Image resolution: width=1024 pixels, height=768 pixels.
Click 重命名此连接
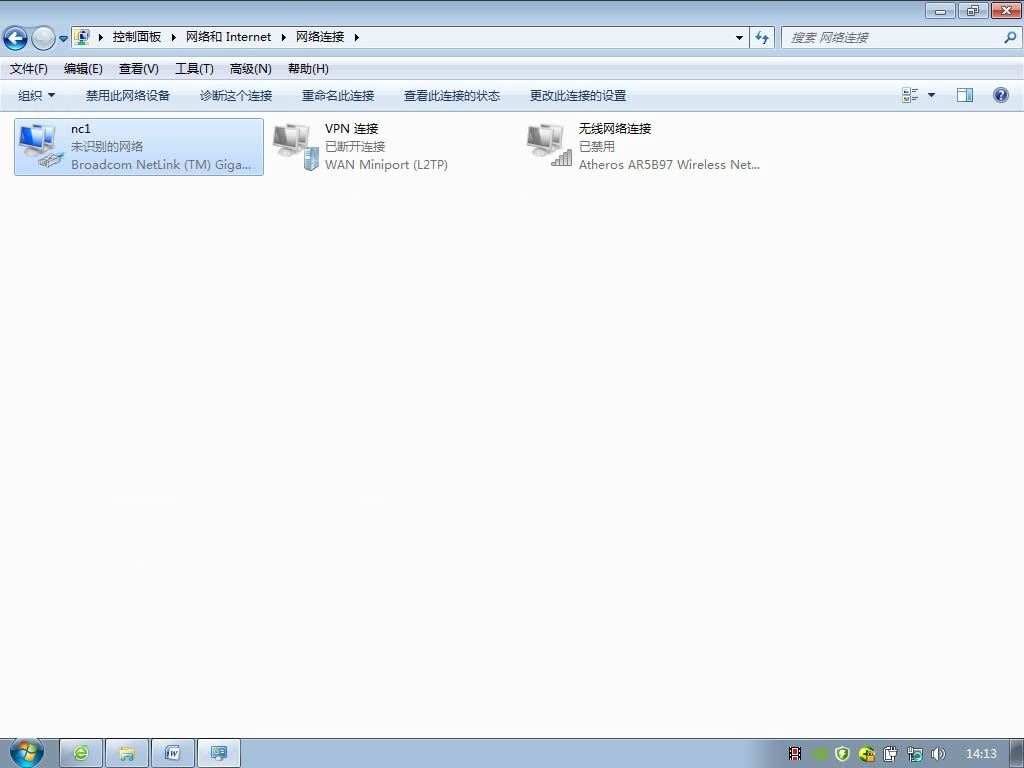point(338,95)
